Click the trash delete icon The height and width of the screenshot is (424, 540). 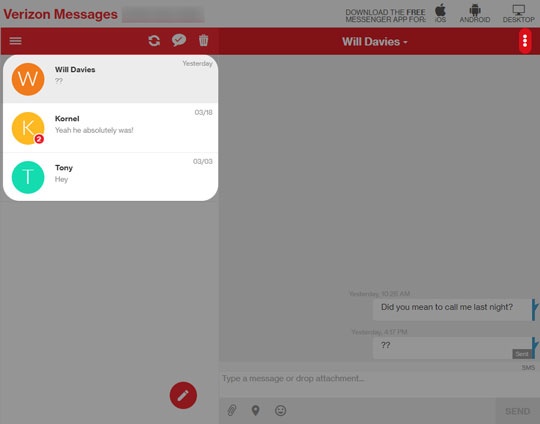[x=204, y=40]
